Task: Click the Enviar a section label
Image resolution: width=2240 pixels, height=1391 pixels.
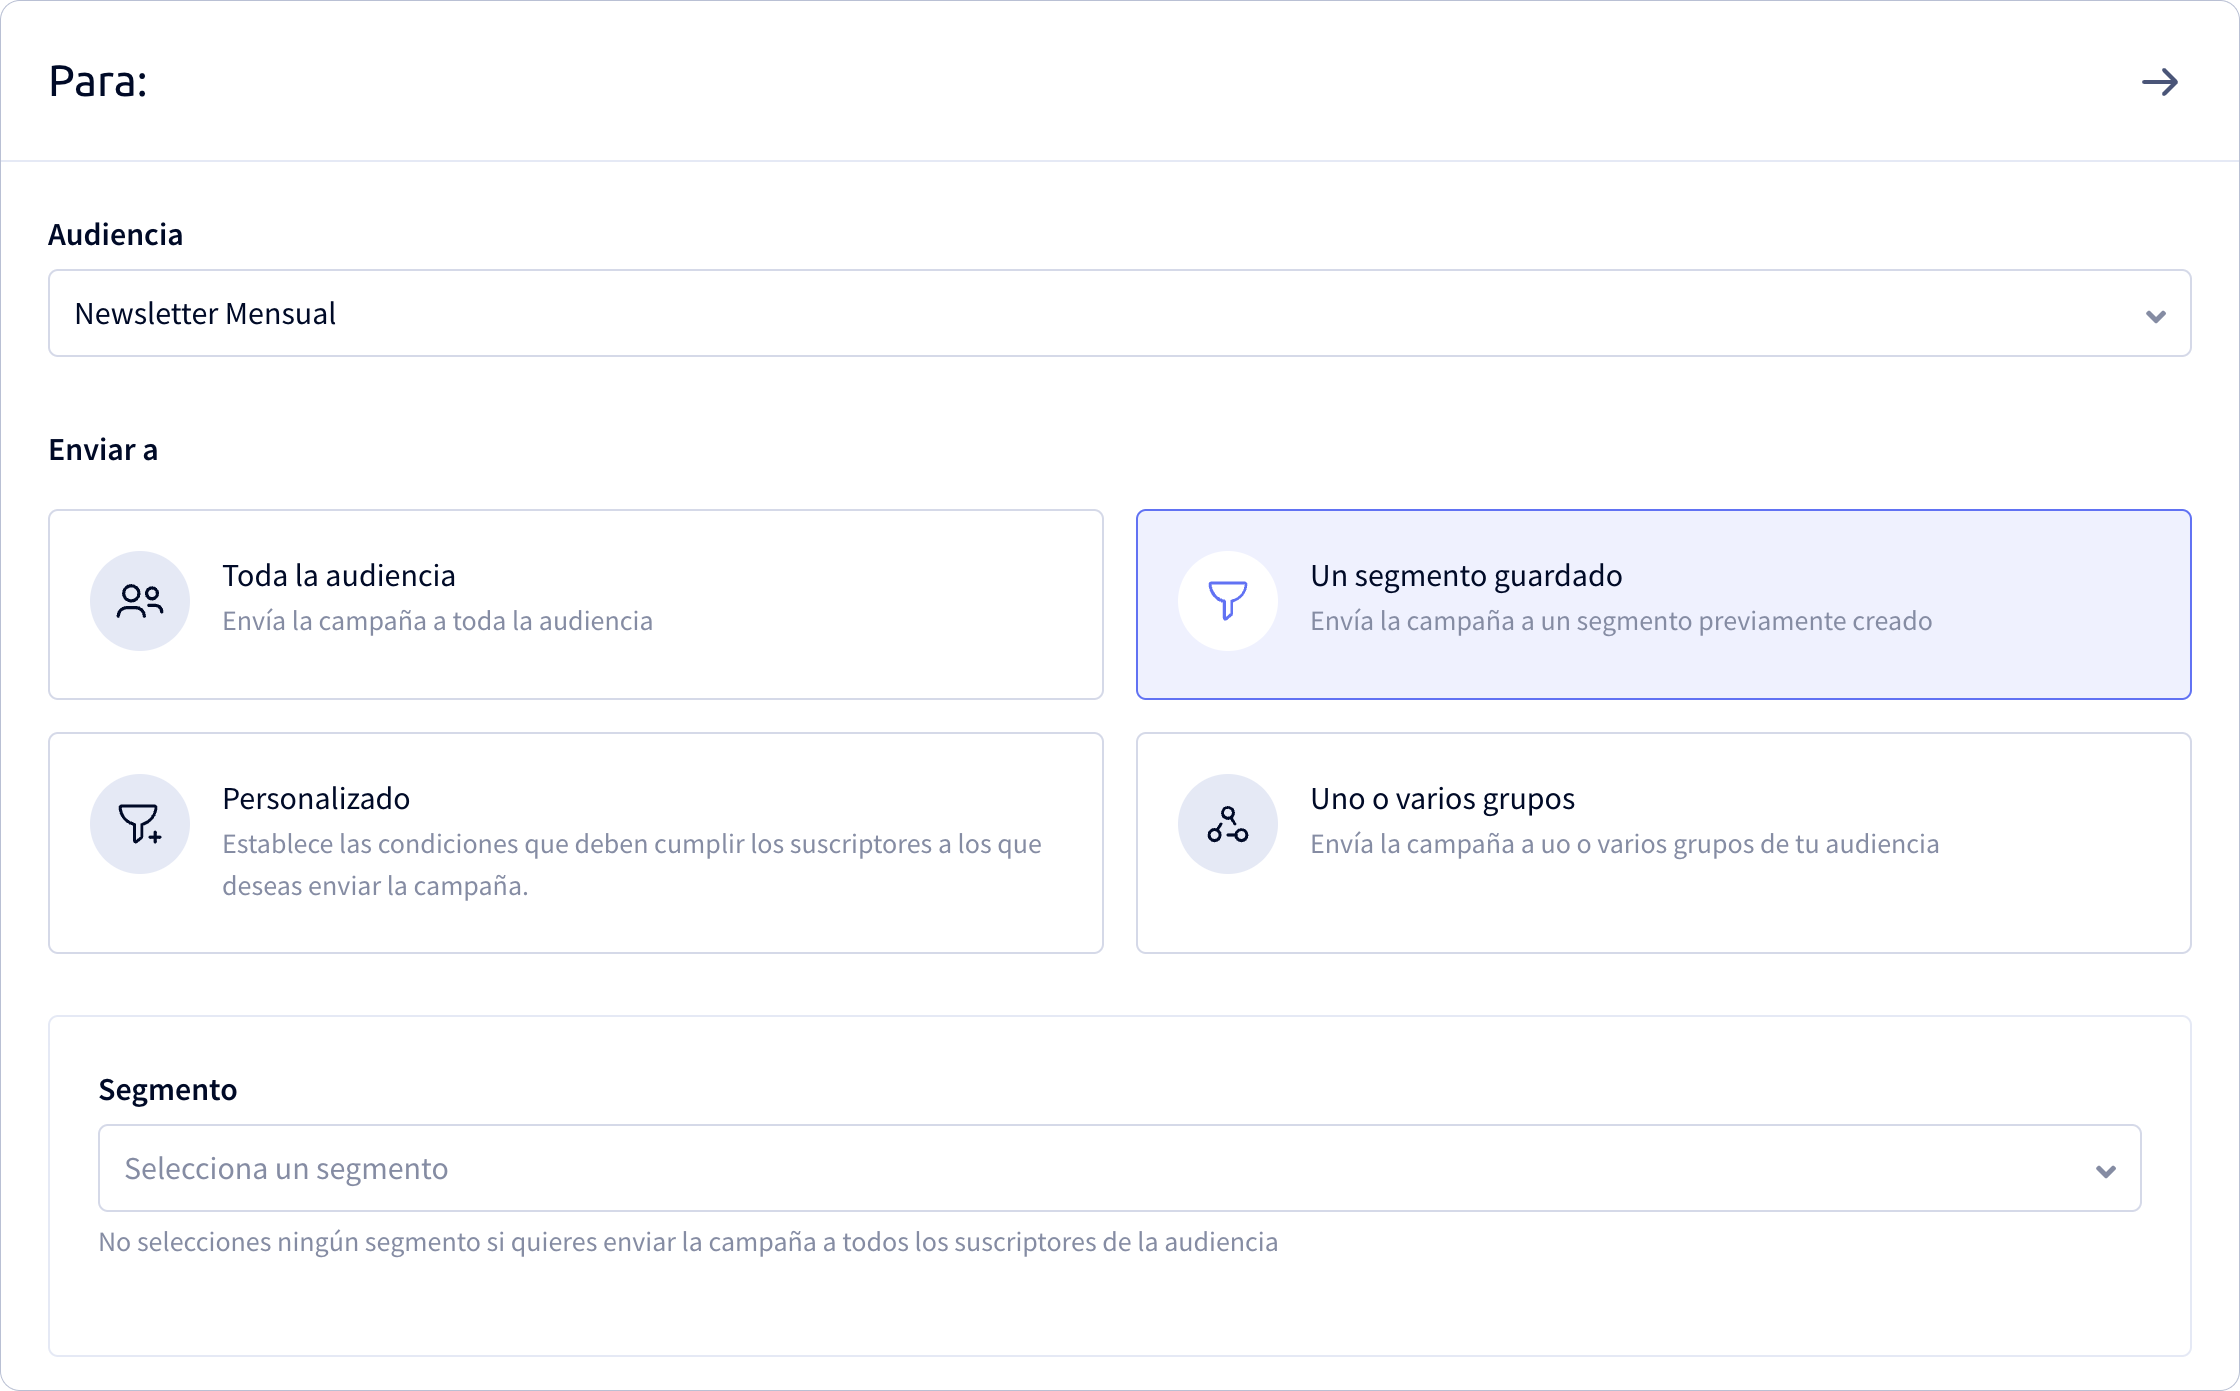Action: (x=103, y=450)
